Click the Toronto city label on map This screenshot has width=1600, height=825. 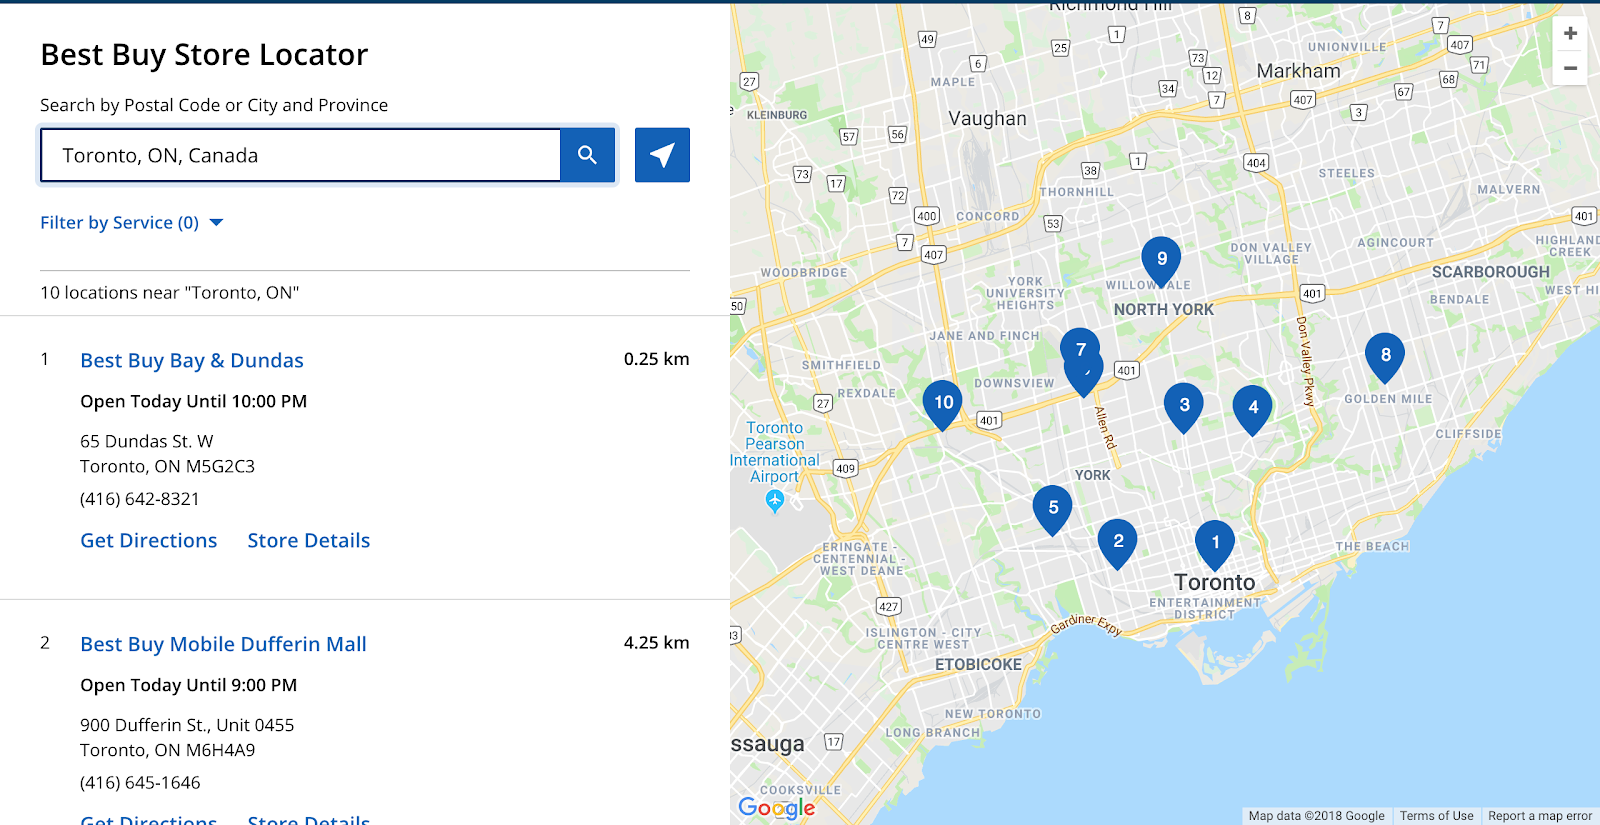point(1214,582)
